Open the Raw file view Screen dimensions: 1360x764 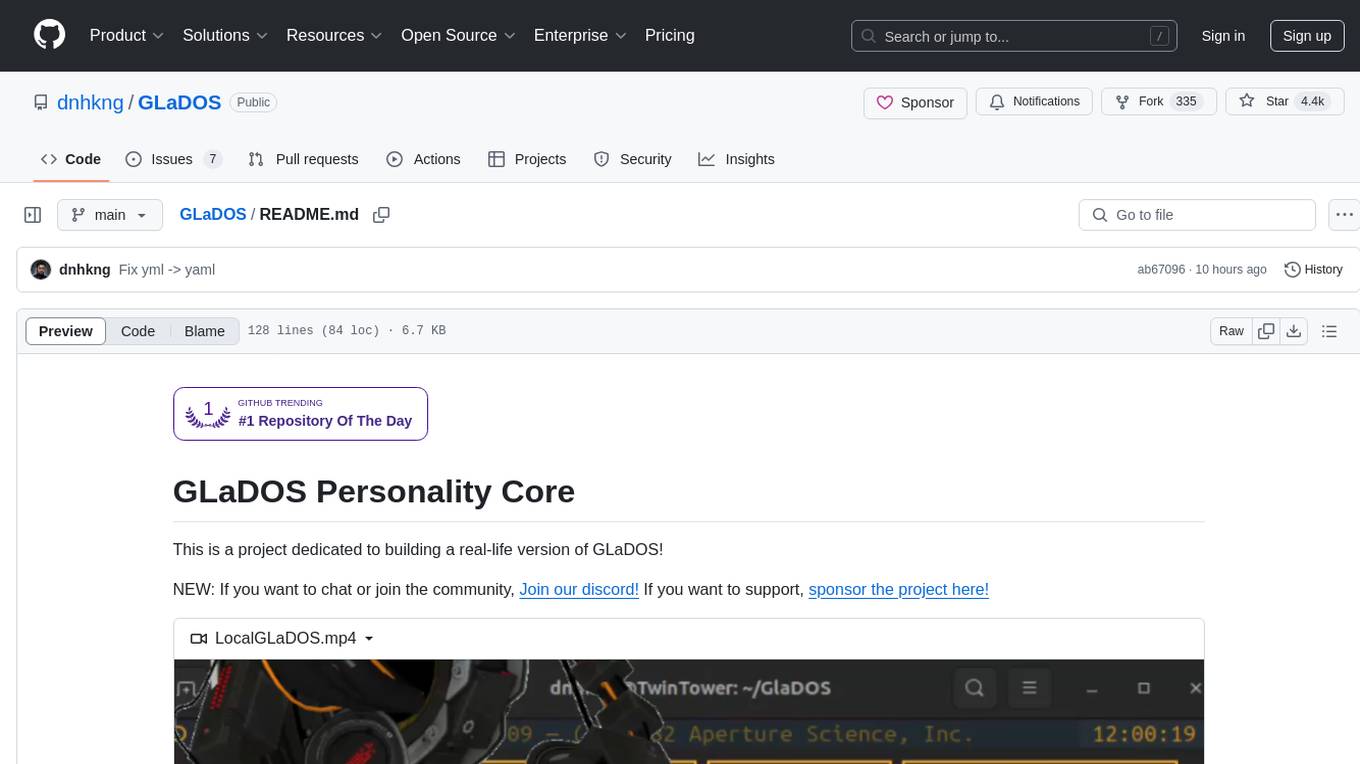tap(1231, 331)
